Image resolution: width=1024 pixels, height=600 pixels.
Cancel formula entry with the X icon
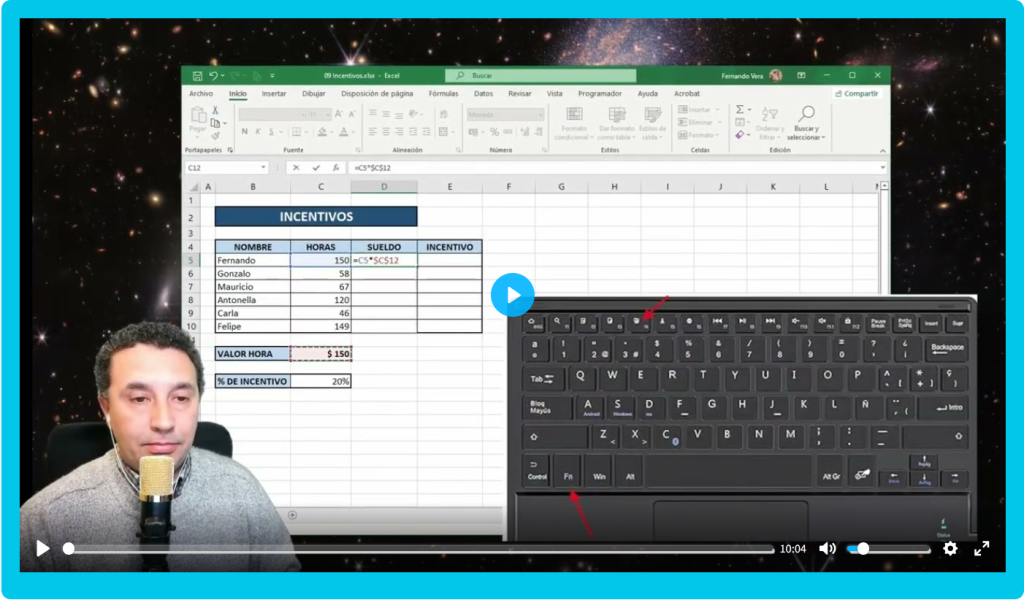(x=296, y=168)
